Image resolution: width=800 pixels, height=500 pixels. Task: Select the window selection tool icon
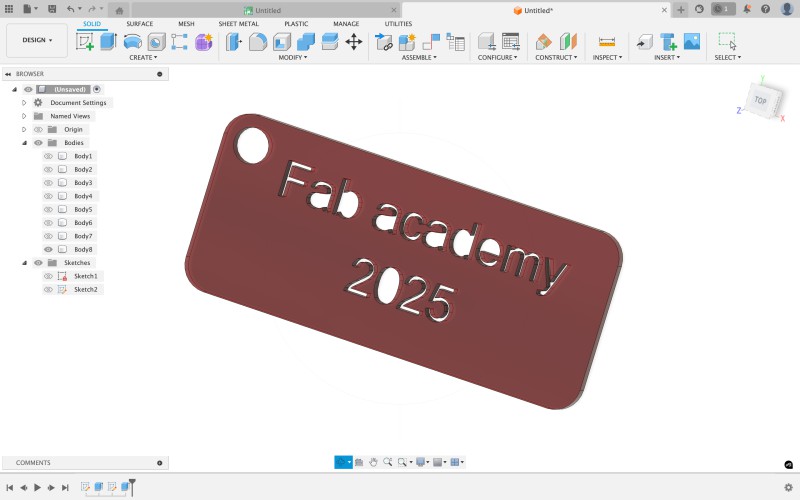pyautogui.click(x=727, y=41)
